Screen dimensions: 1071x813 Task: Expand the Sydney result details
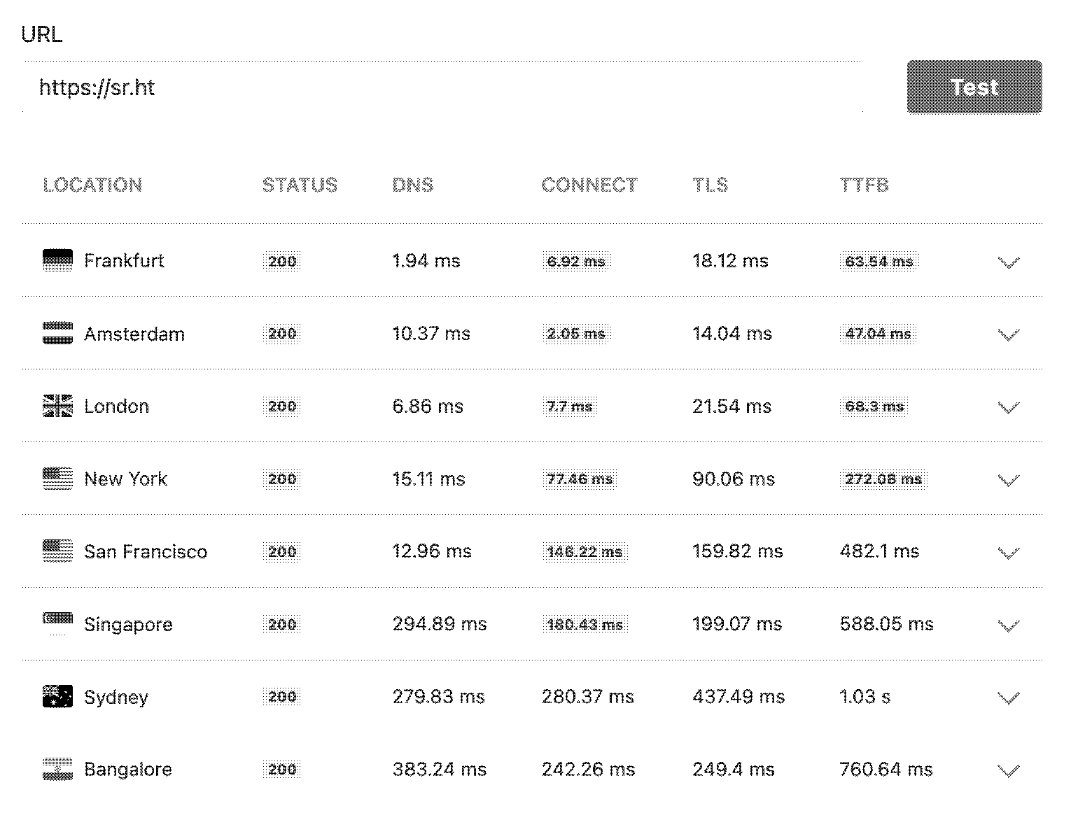(1009, 697)
